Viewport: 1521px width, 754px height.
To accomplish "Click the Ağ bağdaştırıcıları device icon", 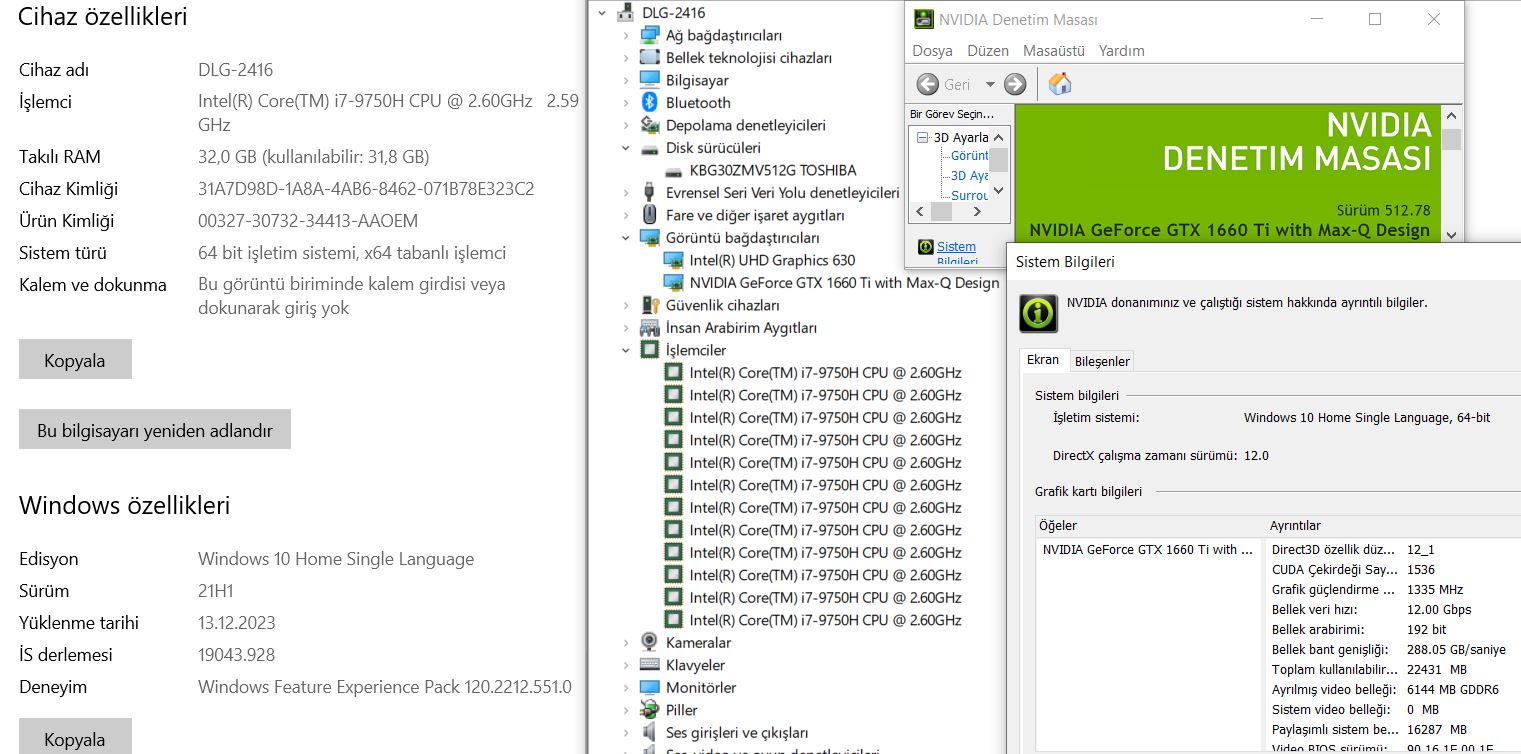I will coord(650,36).
